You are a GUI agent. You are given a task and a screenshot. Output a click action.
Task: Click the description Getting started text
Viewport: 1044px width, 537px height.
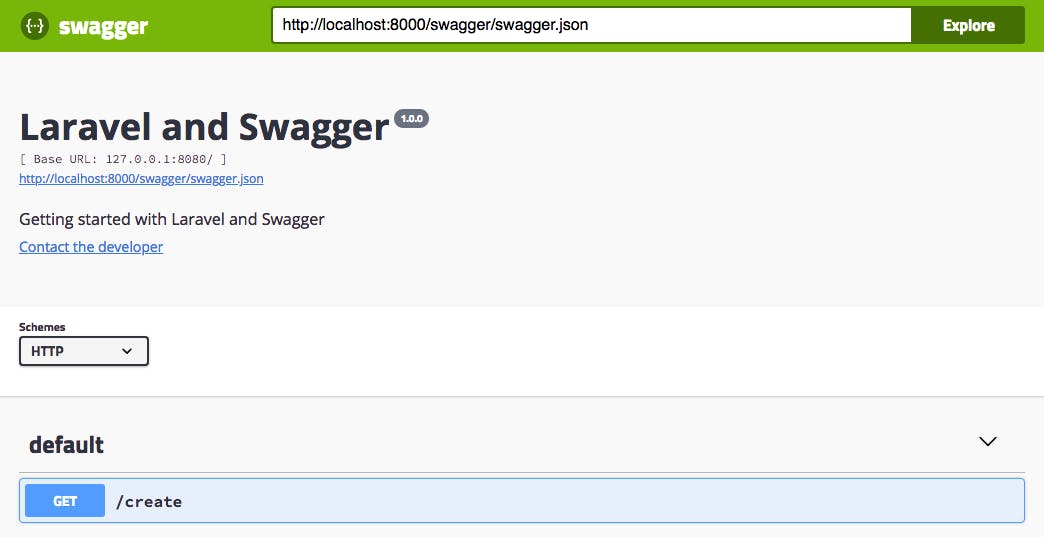pyautogui.click(x=172, y=220)
